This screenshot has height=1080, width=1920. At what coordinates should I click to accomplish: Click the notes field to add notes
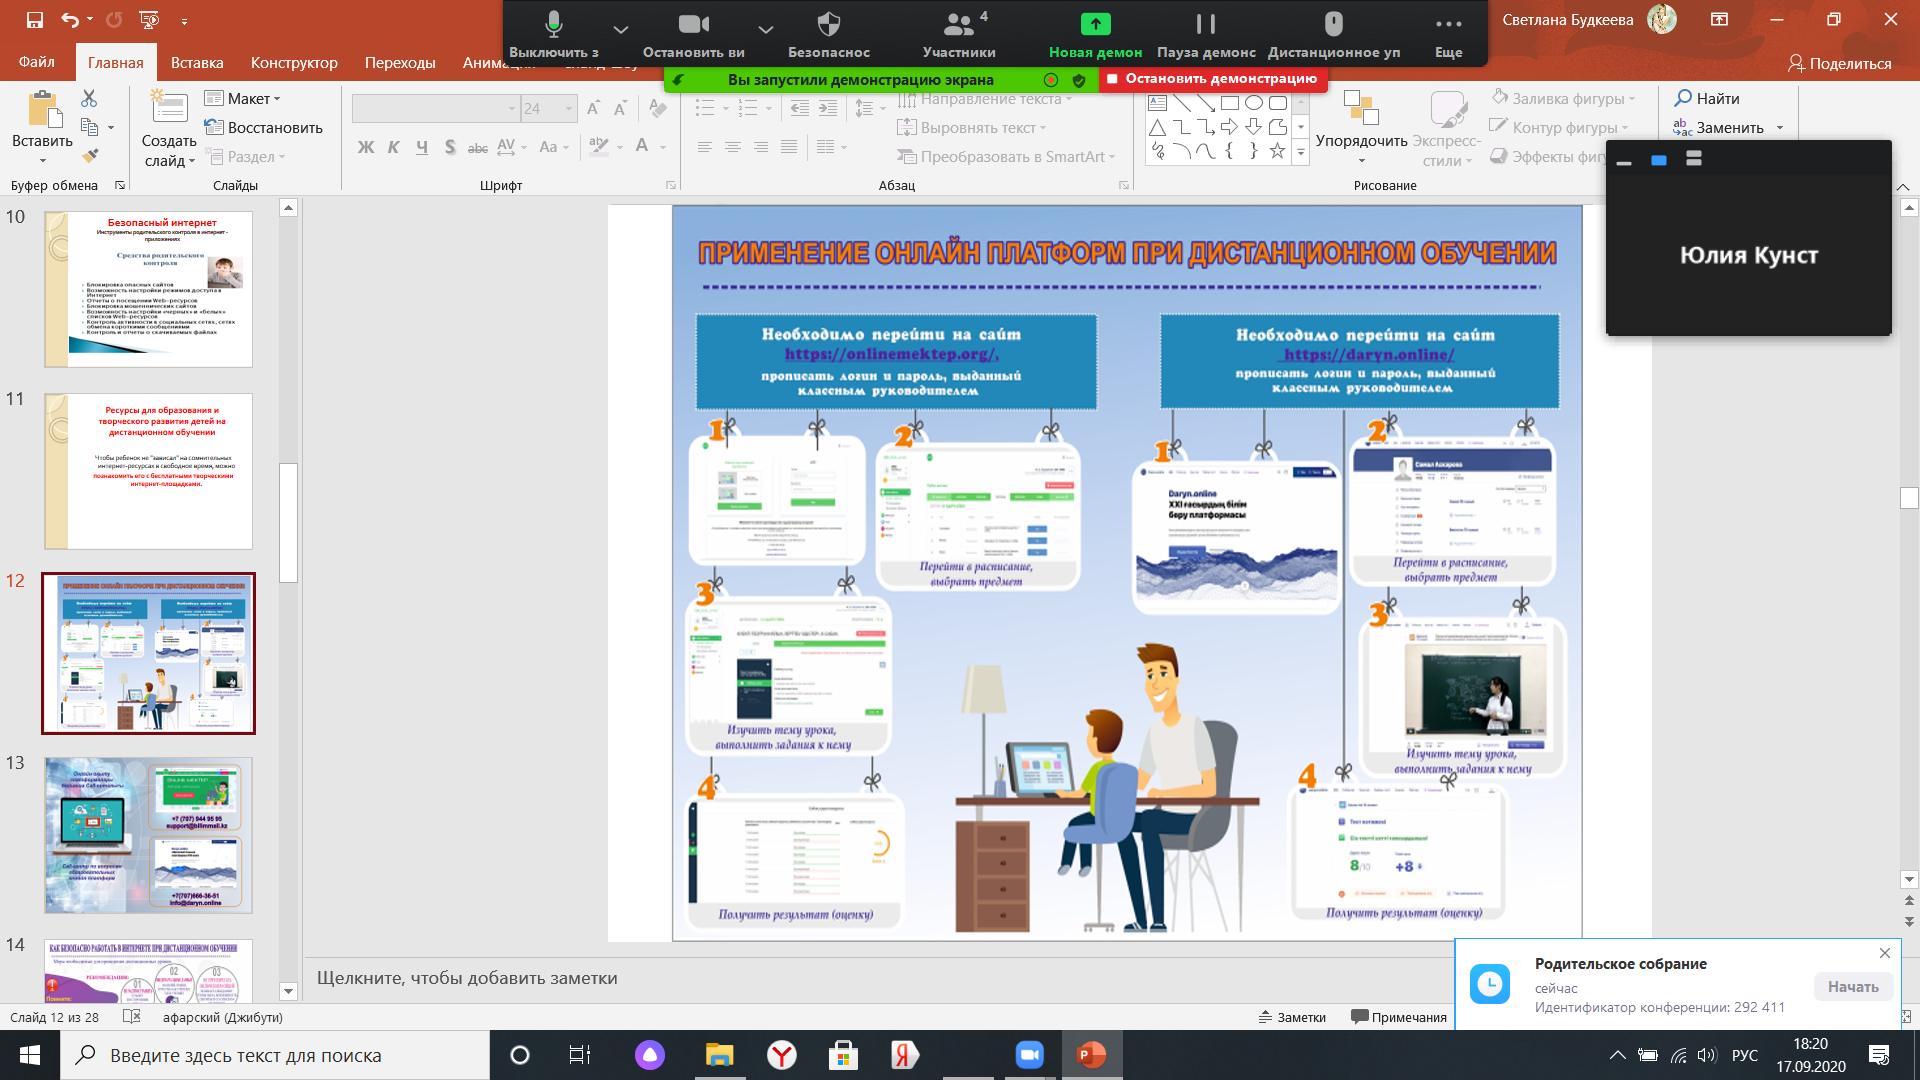(880, 978)
